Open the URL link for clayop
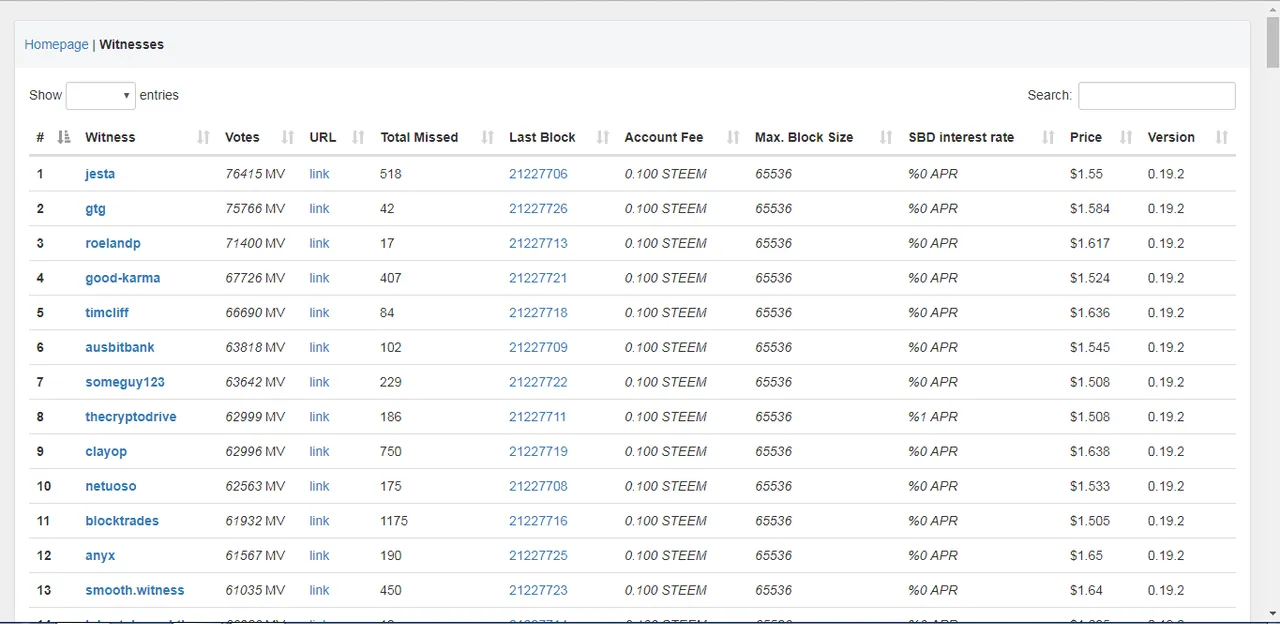The height and width of the screenshot is (624, 1280). [x=319, y=451]
